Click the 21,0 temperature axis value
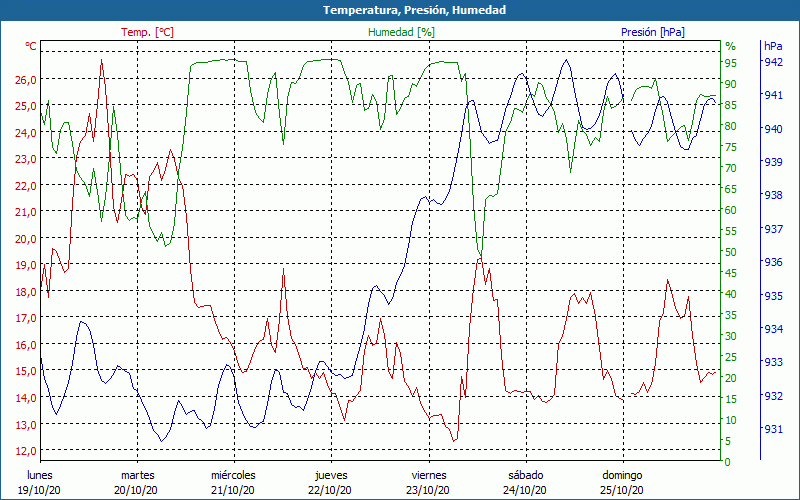Viewport: 800px width, 500px height. (27, 212)
